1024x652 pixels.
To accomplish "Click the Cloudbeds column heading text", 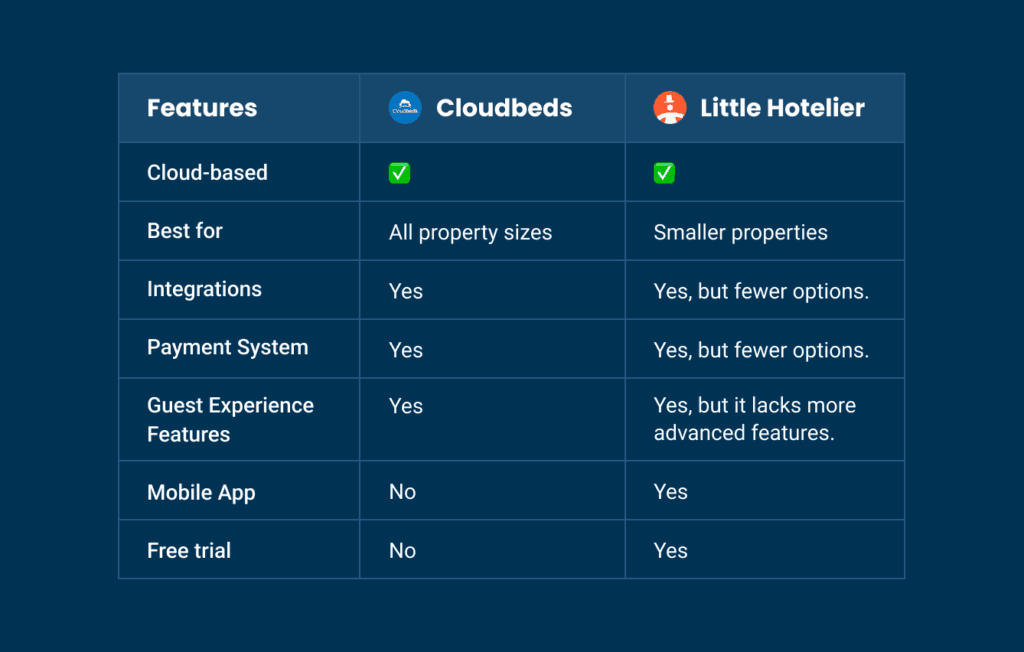I will pos(504,108).
